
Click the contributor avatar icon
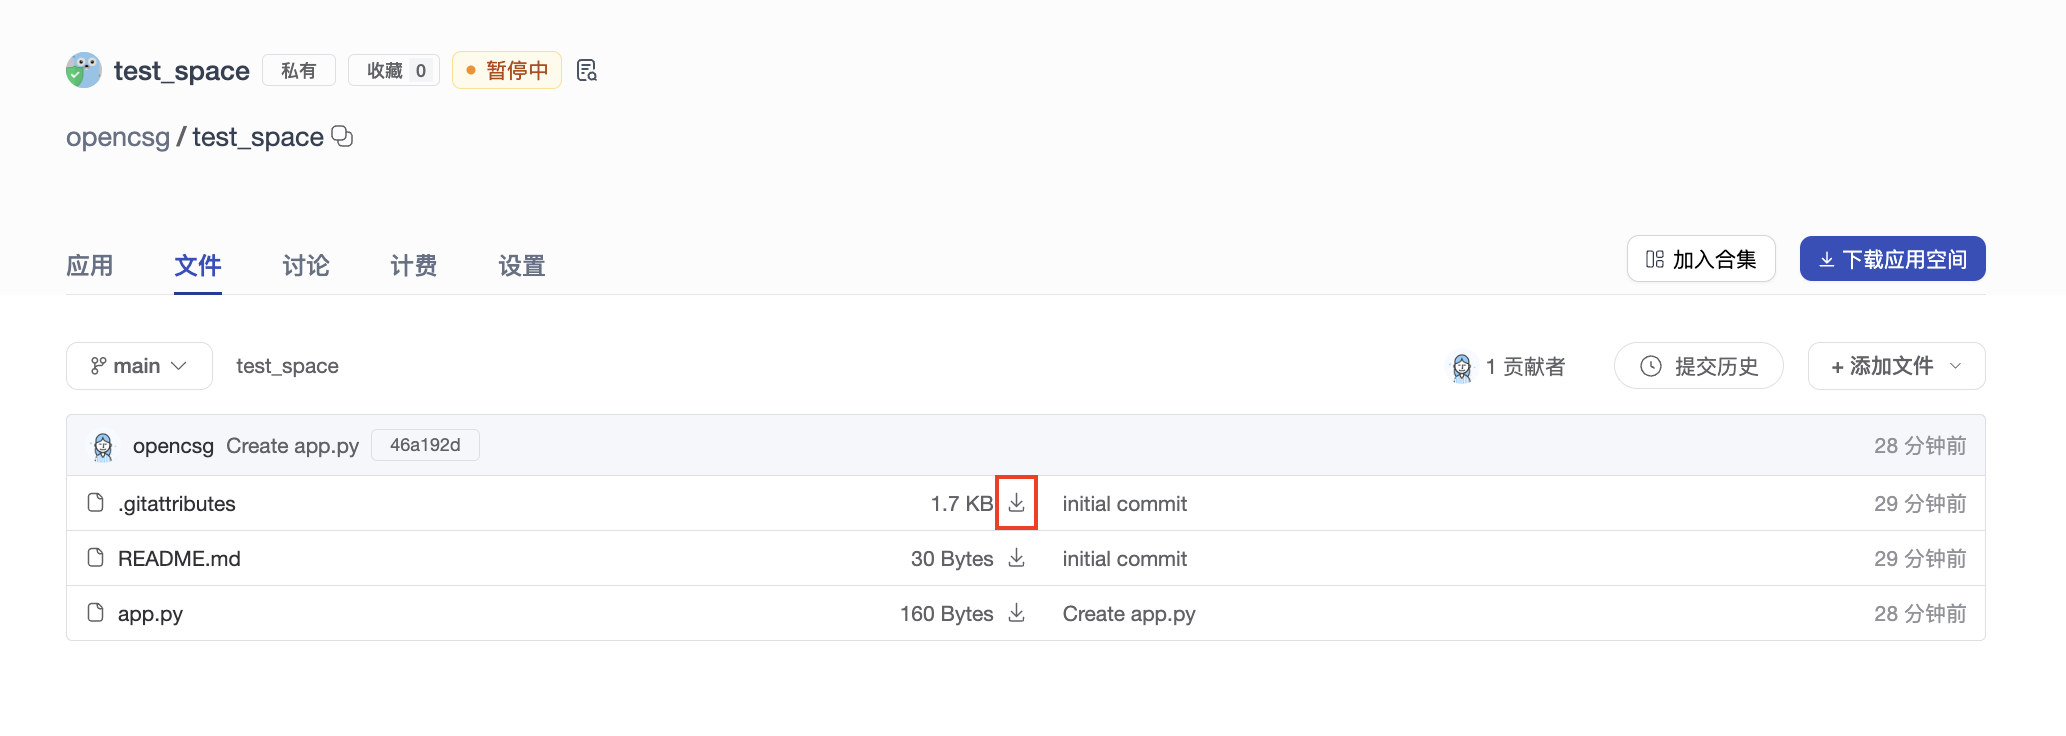point(1461,367)
